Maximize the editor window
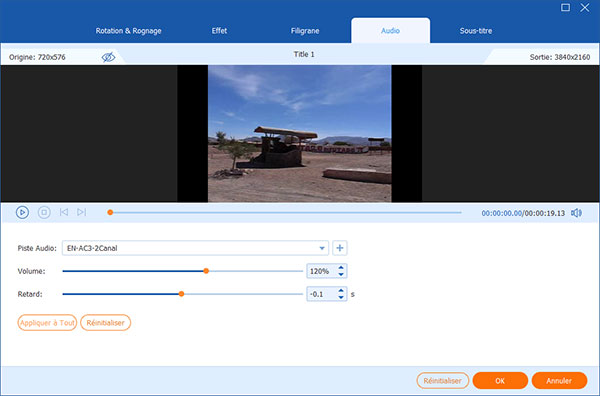Screen dimensions: 600x396 click(565, 7)
